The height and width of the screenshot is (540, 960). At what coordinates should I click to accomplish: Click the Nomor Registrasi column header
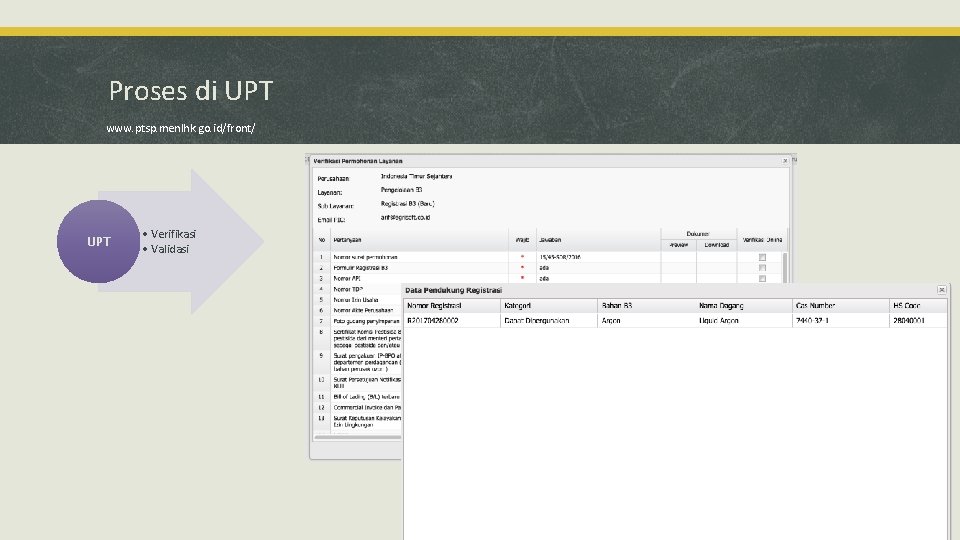coord(452,306)
